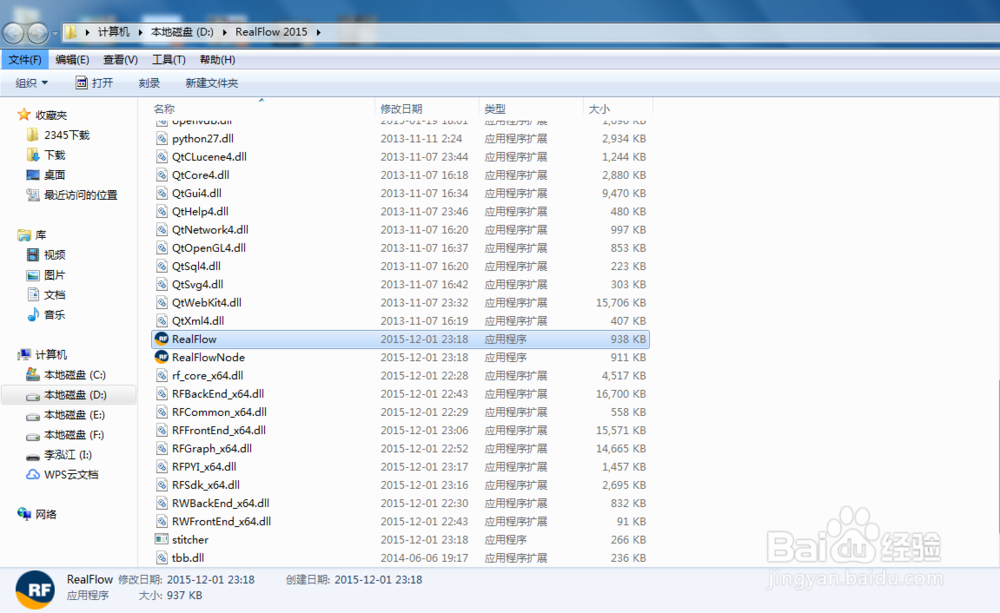Click the QtCore4.dll file icon
The image size is (1000, 613).
click(x=162, y=175)
